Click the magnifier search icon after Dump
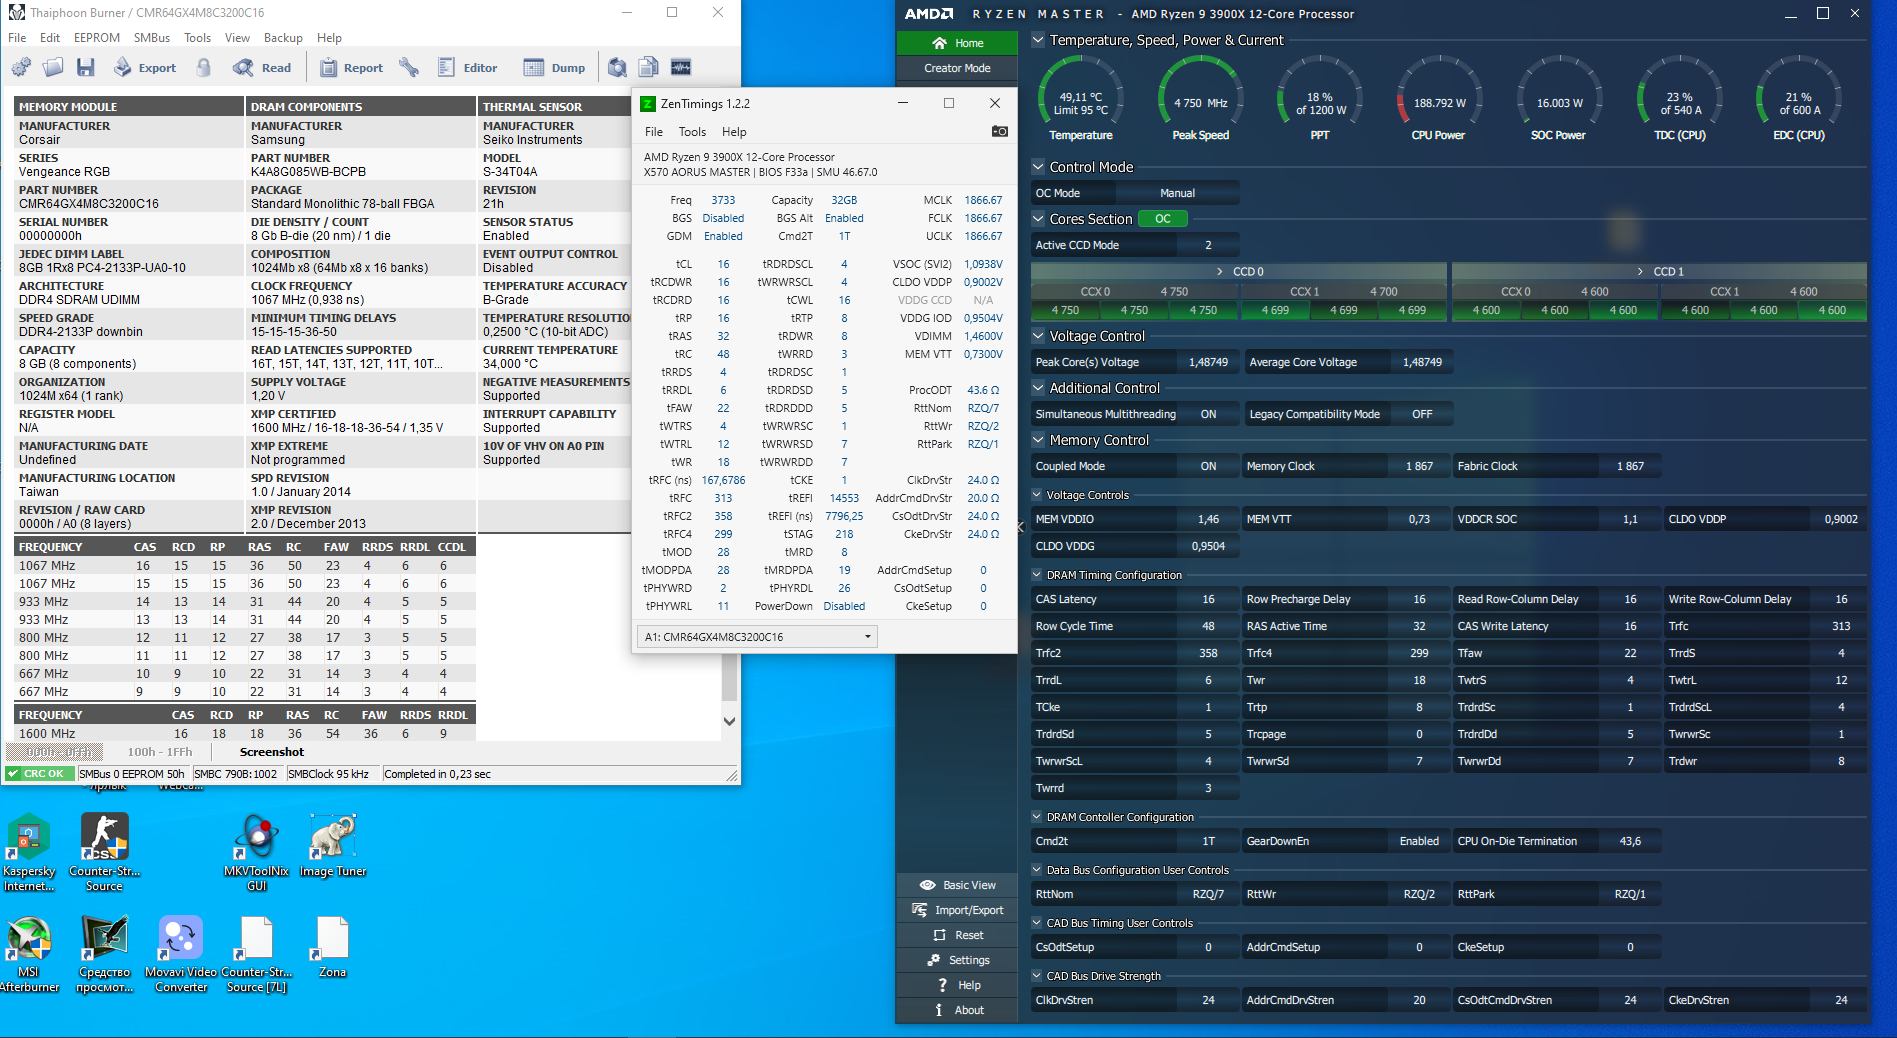This screenshot has width=1897, height=1038. [617, 67]
